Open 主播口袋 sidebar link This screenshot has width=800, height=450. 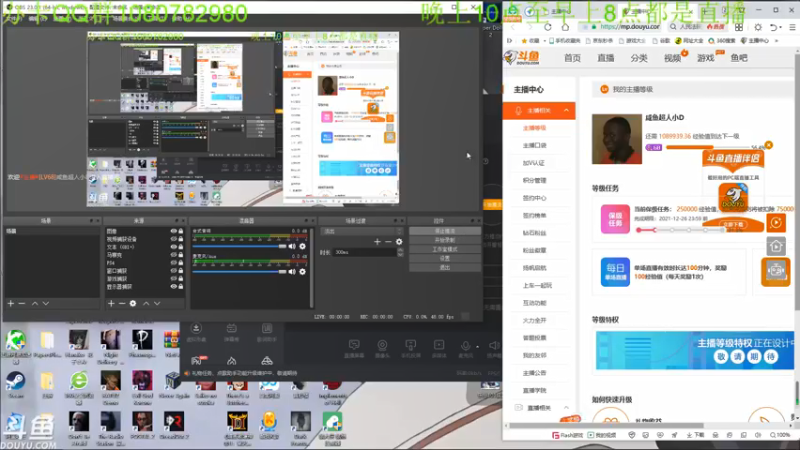(x=534, y=145)
